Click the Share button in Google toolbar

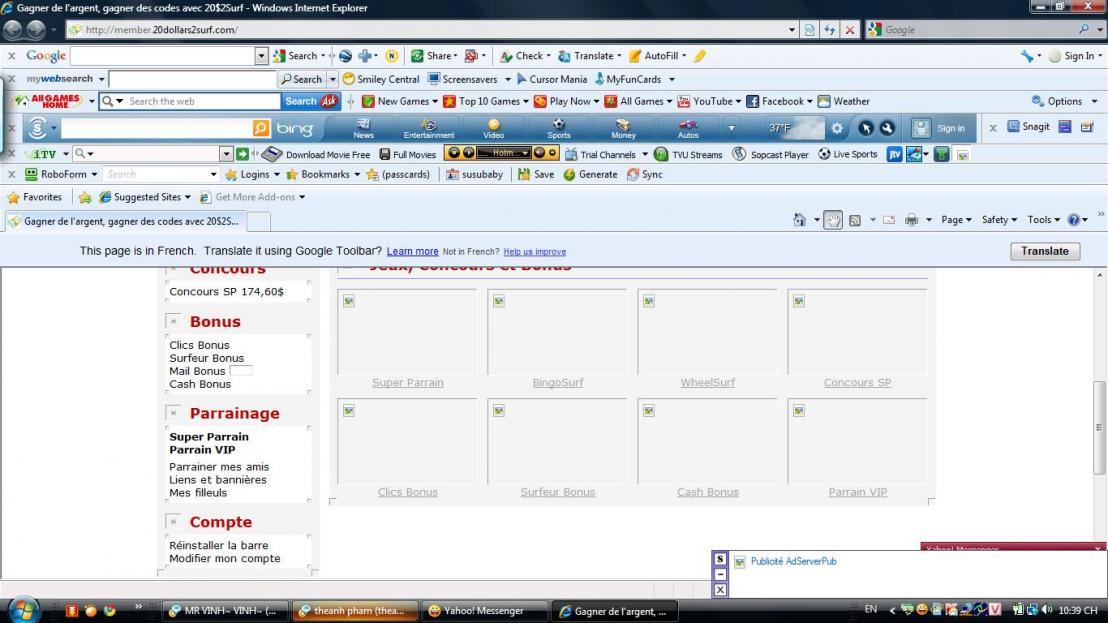point(432,56)
